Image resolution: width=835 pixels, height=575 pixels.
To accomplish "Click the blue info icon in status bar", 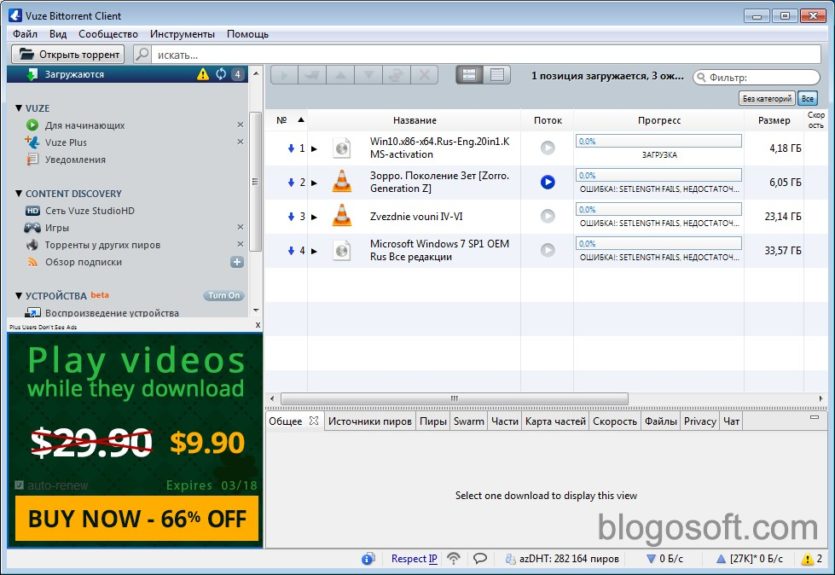I will 368,558.
